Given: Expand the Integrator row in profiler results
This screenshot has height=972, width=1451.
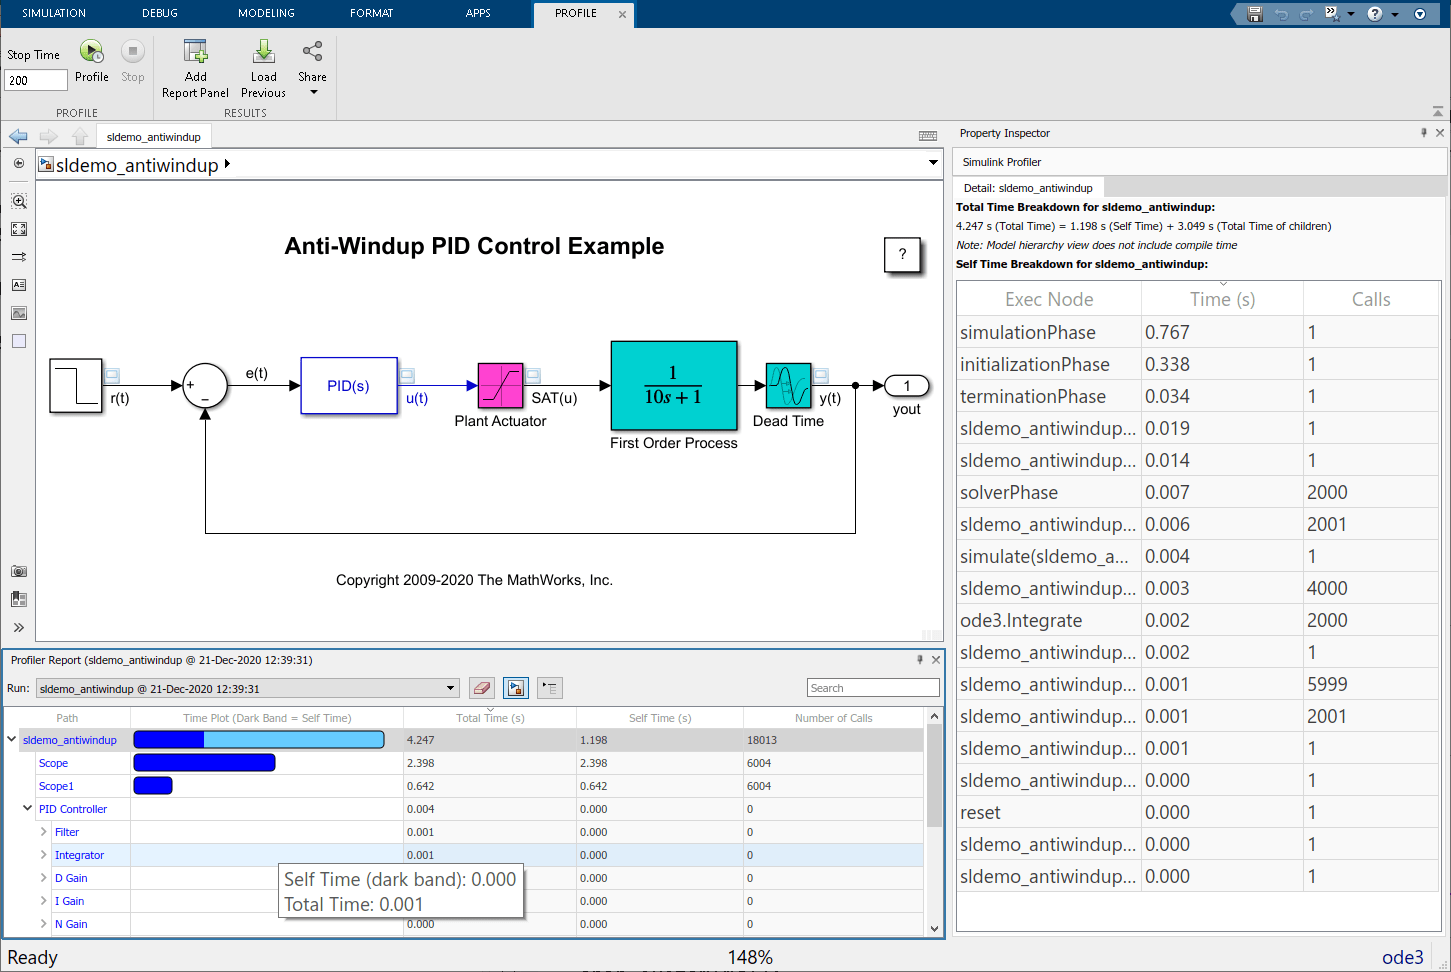Looking at the screenshot, I should pos(44,855).
